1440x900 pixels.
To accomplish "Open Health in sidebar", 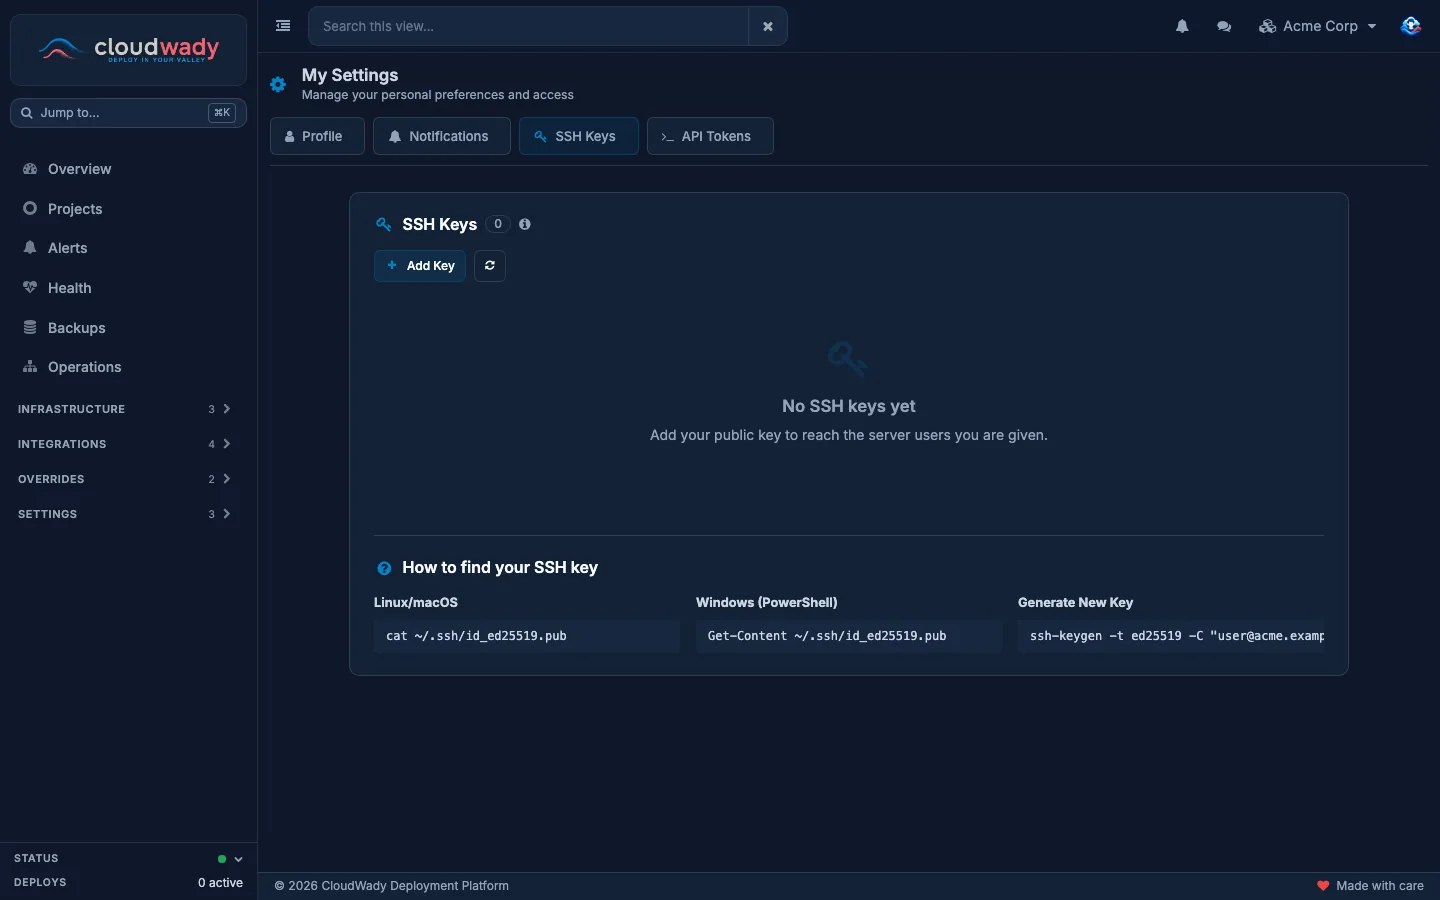I will [128, 288].
